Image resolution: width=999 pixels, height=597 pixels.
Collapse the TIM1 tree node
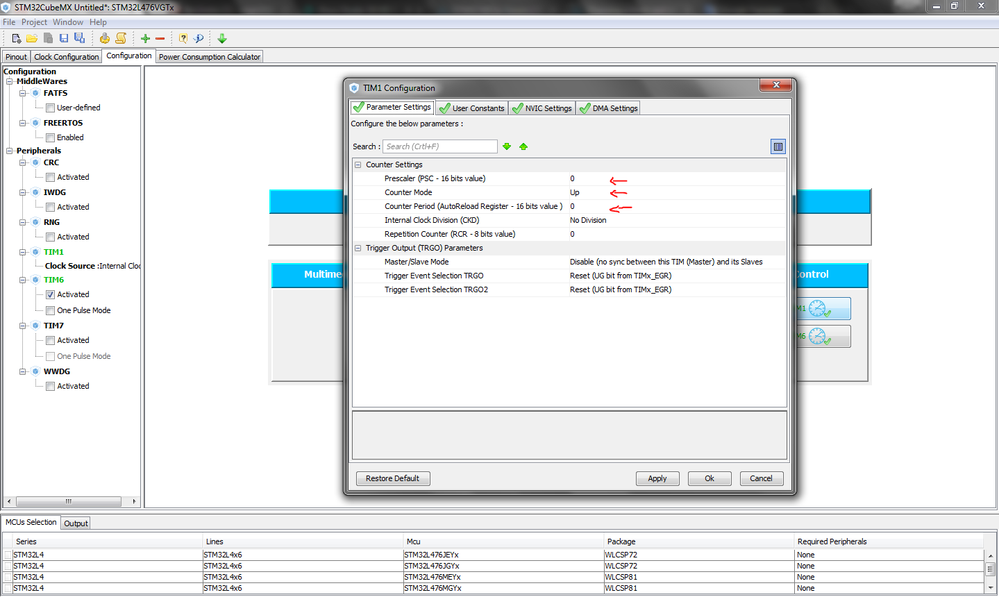tap(23, 252)
